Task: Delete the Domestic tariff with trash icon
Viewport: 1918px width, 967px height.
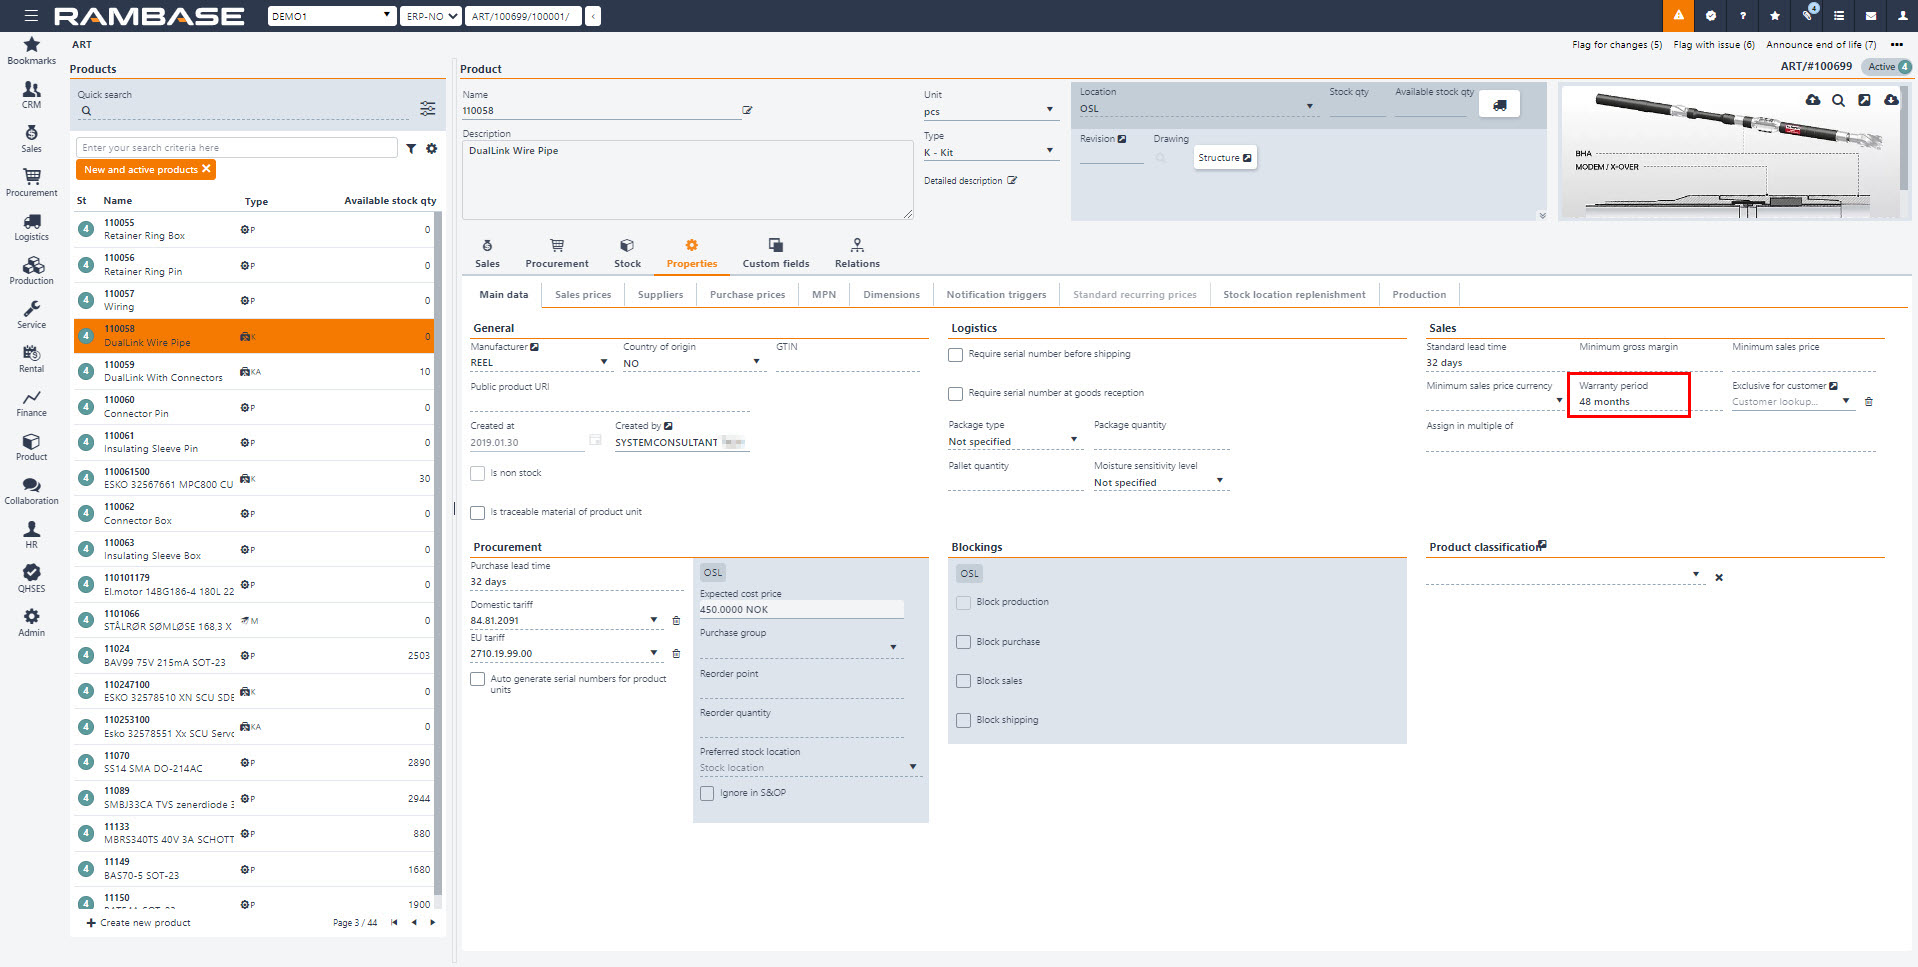Action: [676, 621]
